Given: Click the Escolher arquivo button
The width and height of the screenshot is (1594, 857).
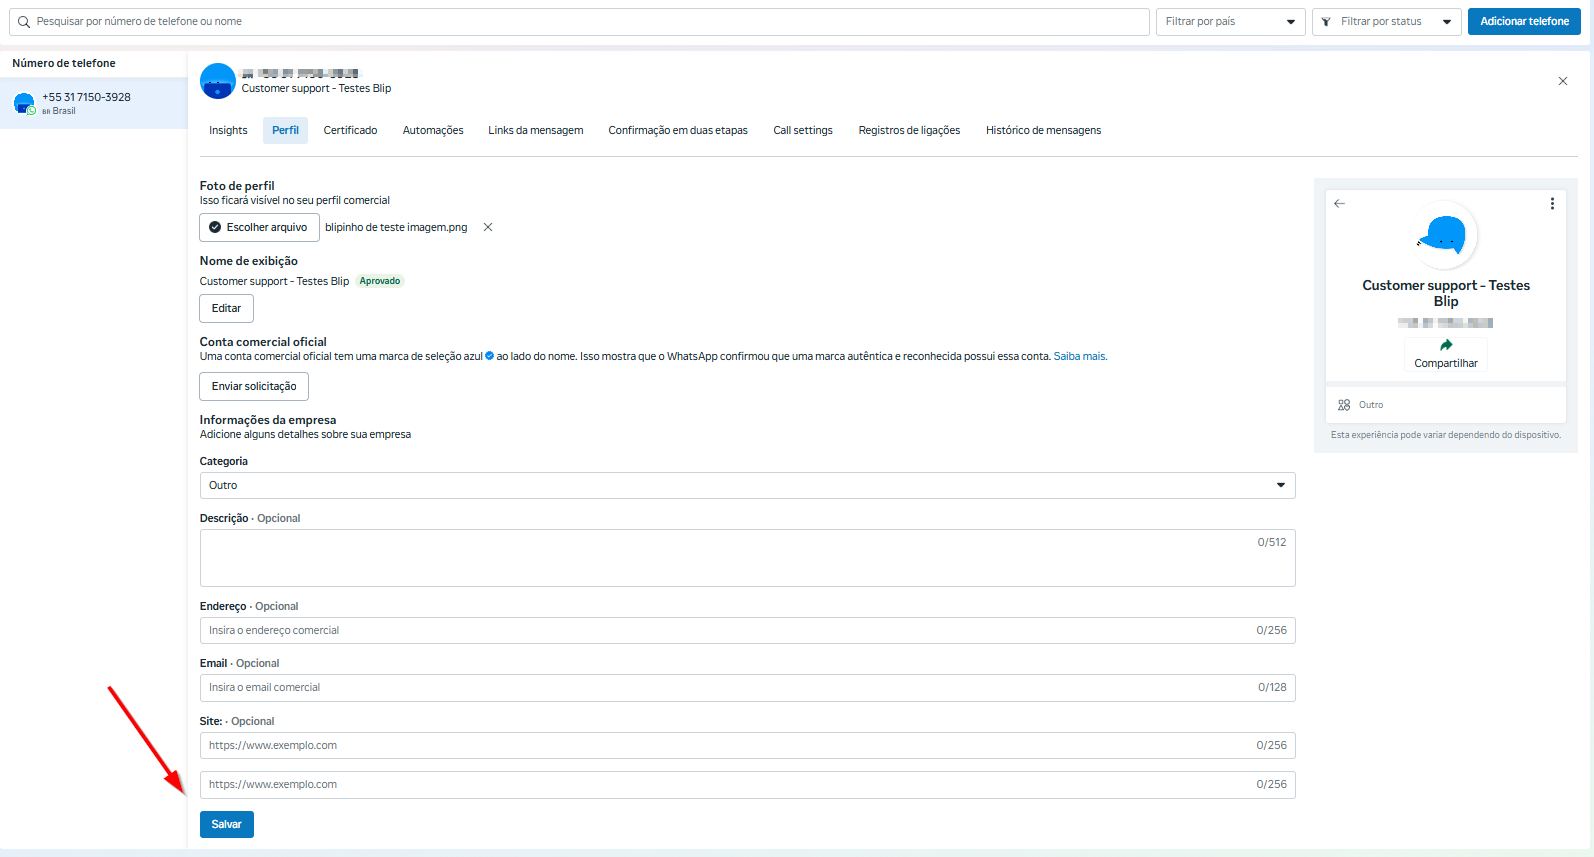Looking at the screenshot, I should (x=259, y=227).
